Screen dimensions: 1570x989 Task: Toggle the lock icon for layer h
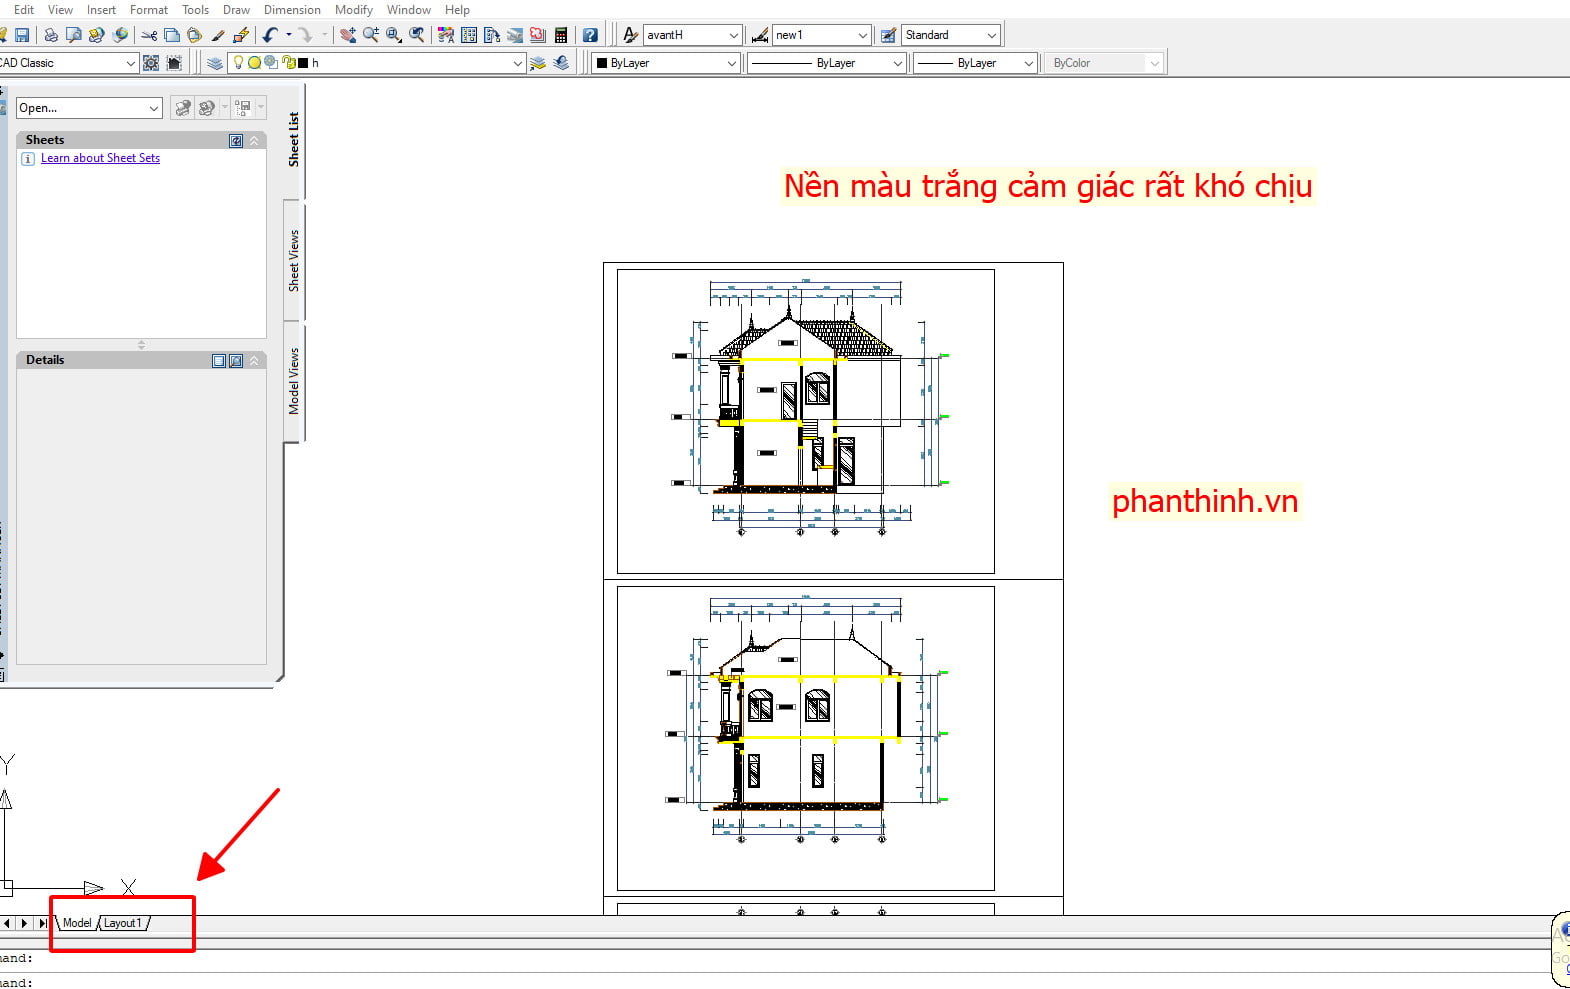coord(288,62)
